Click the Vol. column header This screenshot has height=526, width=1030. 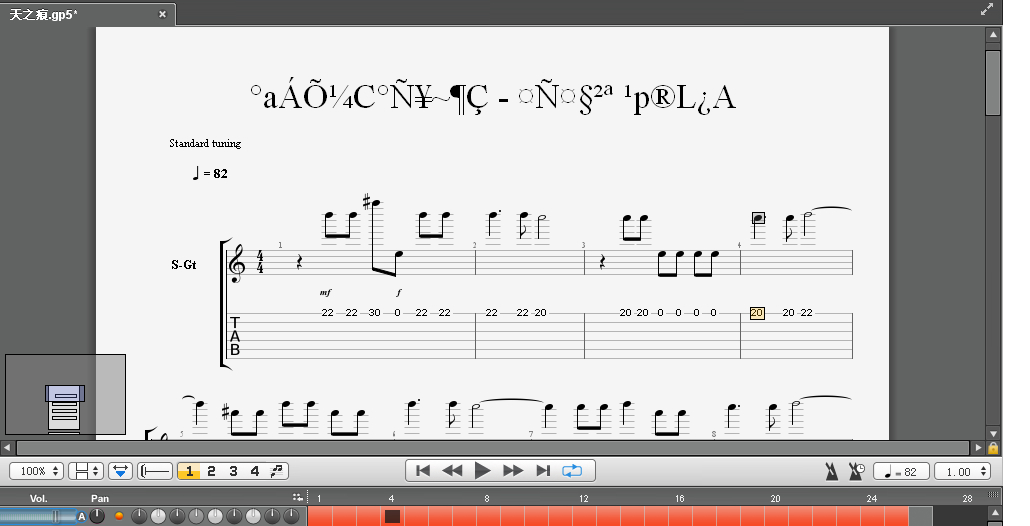pyautogui.click(x=38, y=498)
